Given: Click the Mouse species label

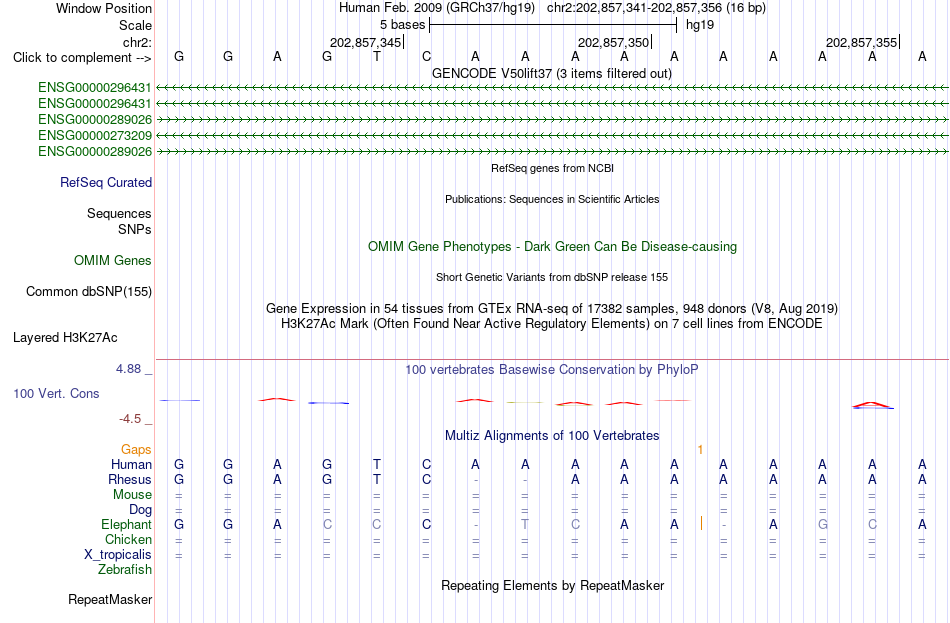Looking at the screenshot, I should click(x=131, y=495).
